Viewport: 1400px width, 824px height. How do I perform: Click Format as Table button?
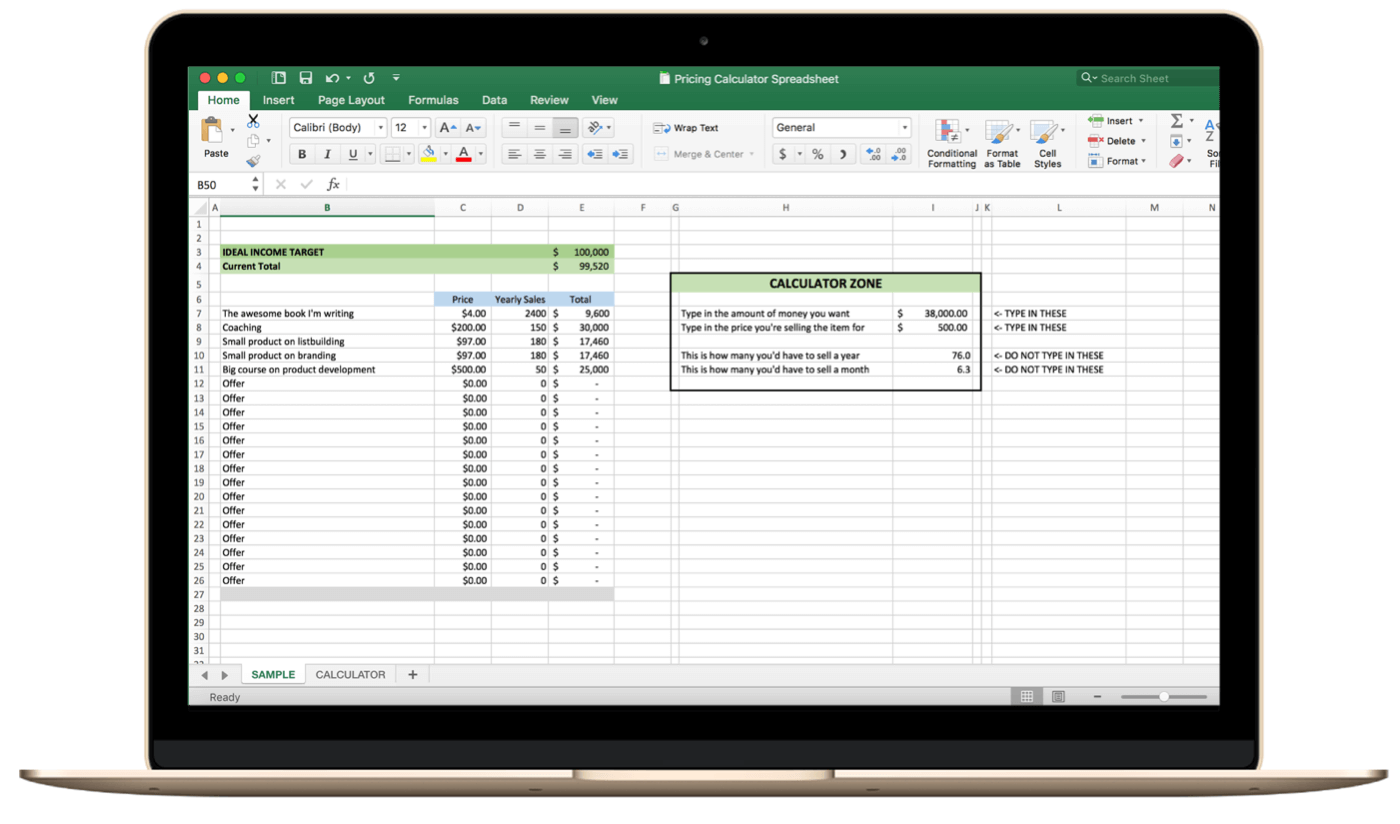click(x=1002, y=144)
